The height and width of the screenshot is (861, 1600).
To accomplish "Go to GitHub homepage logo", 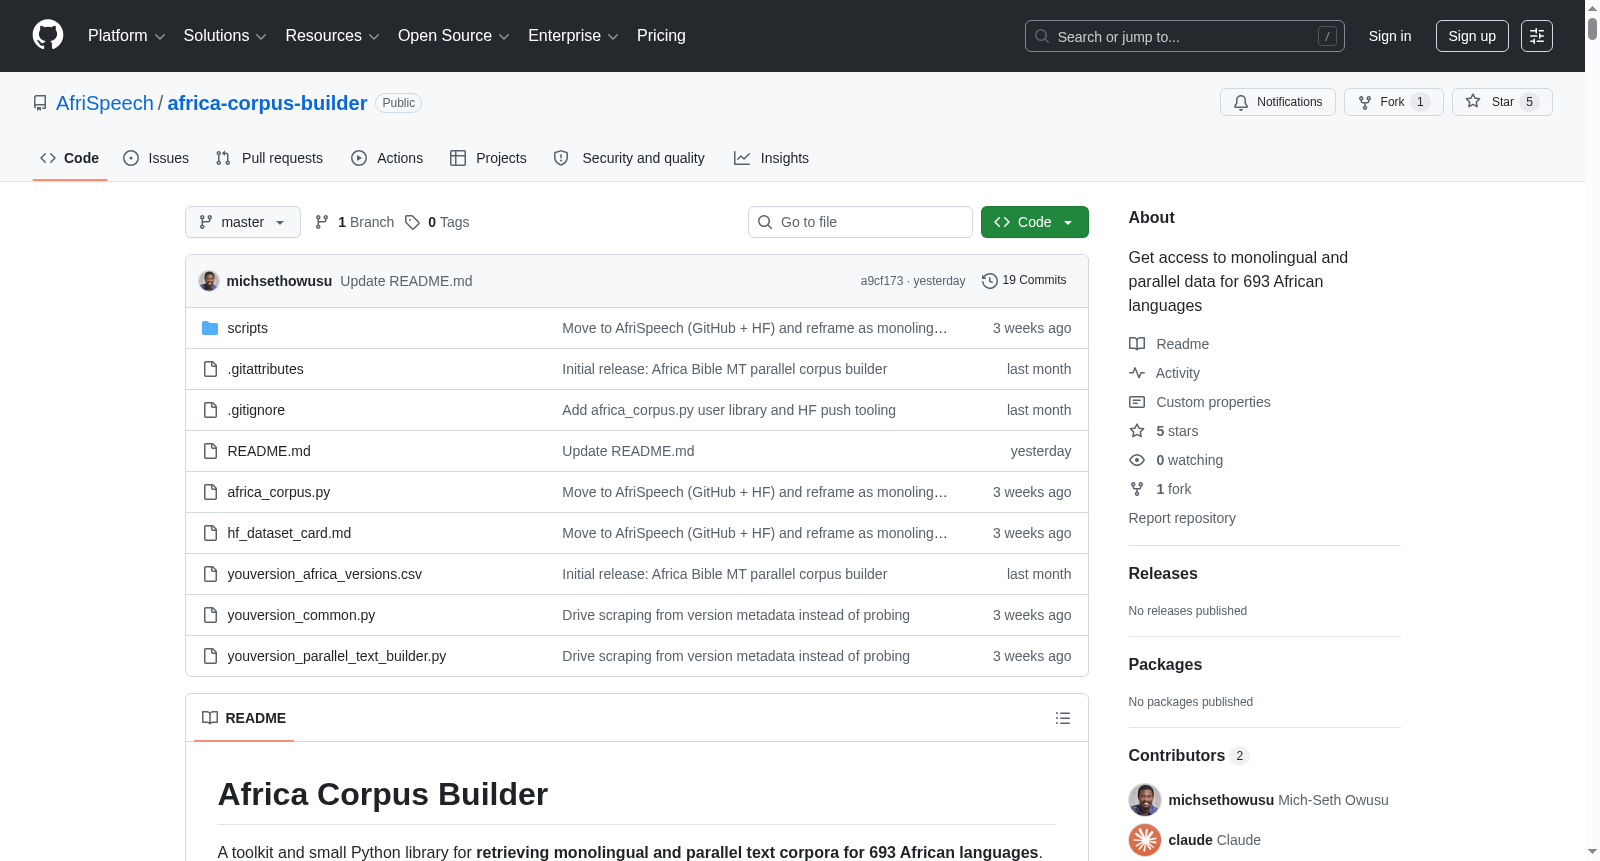I will tap(48, 36).
